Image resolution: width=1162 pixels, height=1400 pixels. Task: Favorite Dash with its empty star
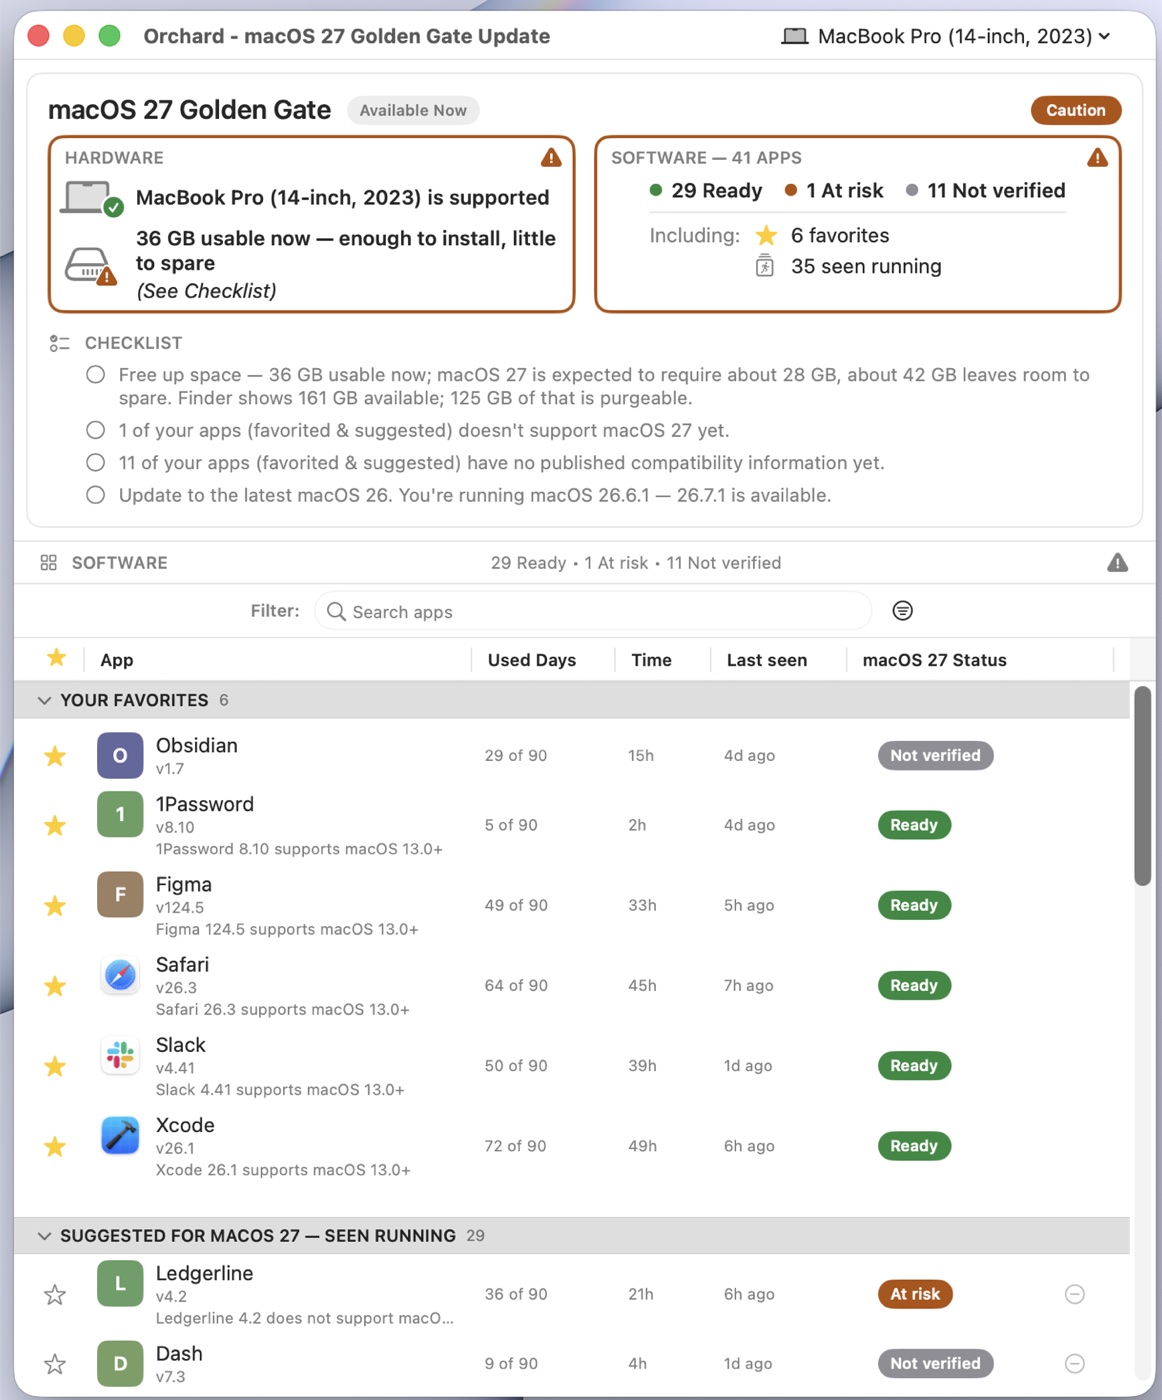[x=55, y=1364]
